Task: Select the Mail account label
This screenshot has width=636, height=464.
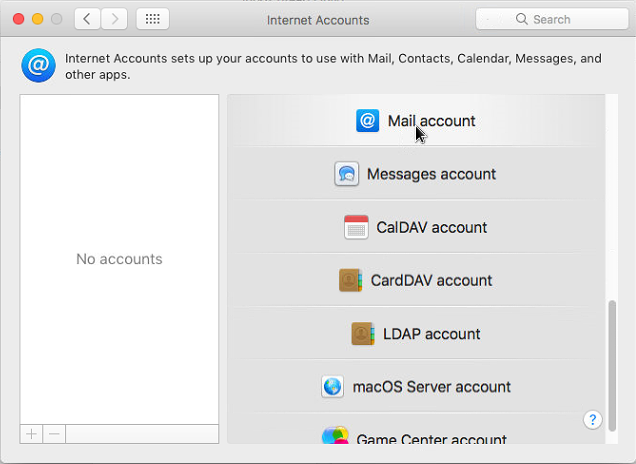Action: (x=431, y=121)
